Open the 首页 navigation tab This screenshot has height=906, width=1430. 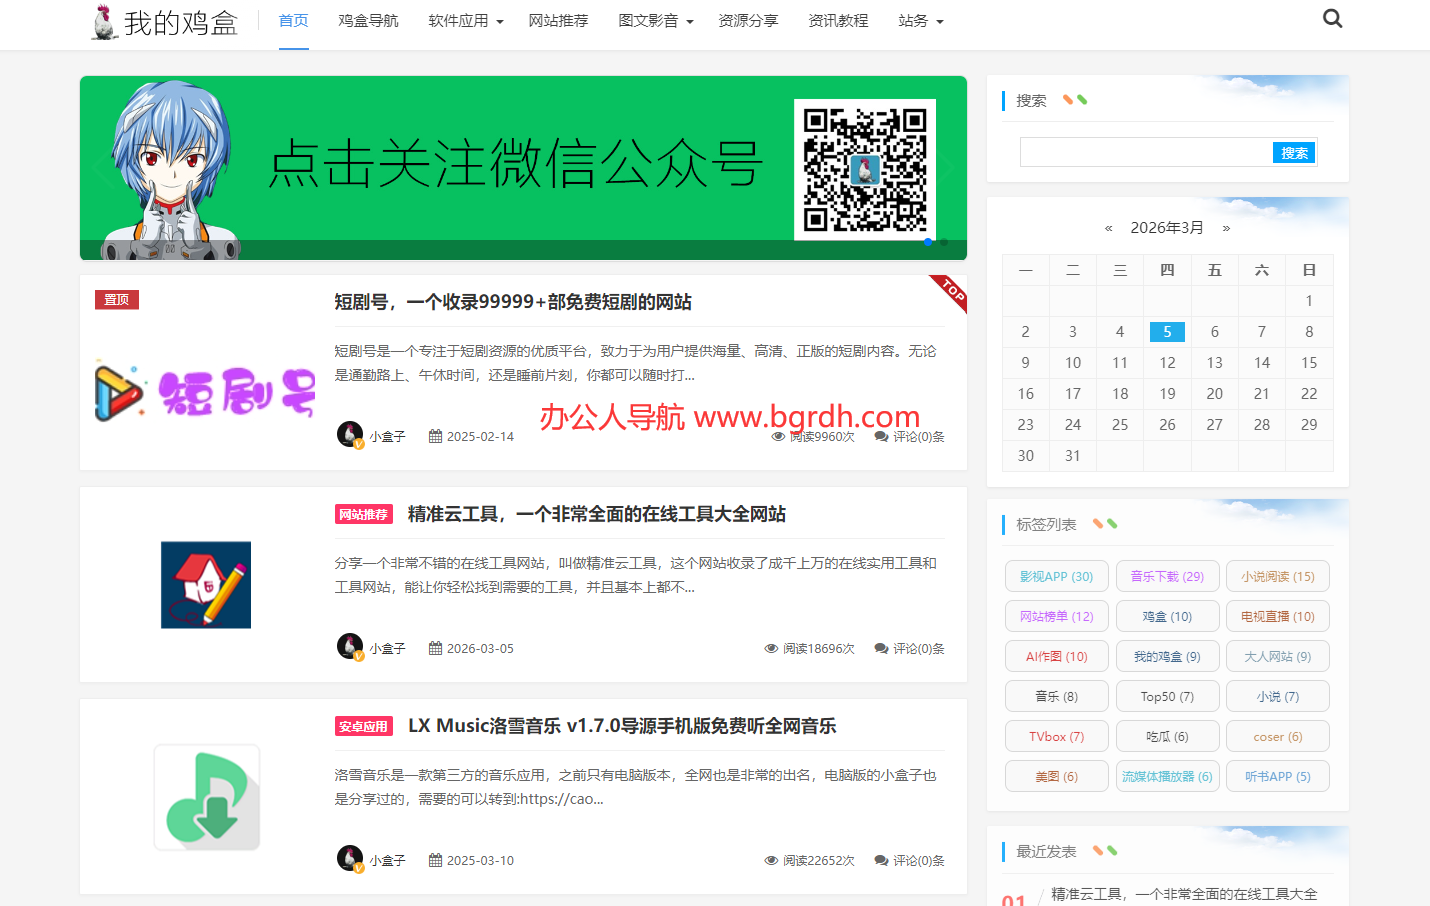click(x=293, y=20)
